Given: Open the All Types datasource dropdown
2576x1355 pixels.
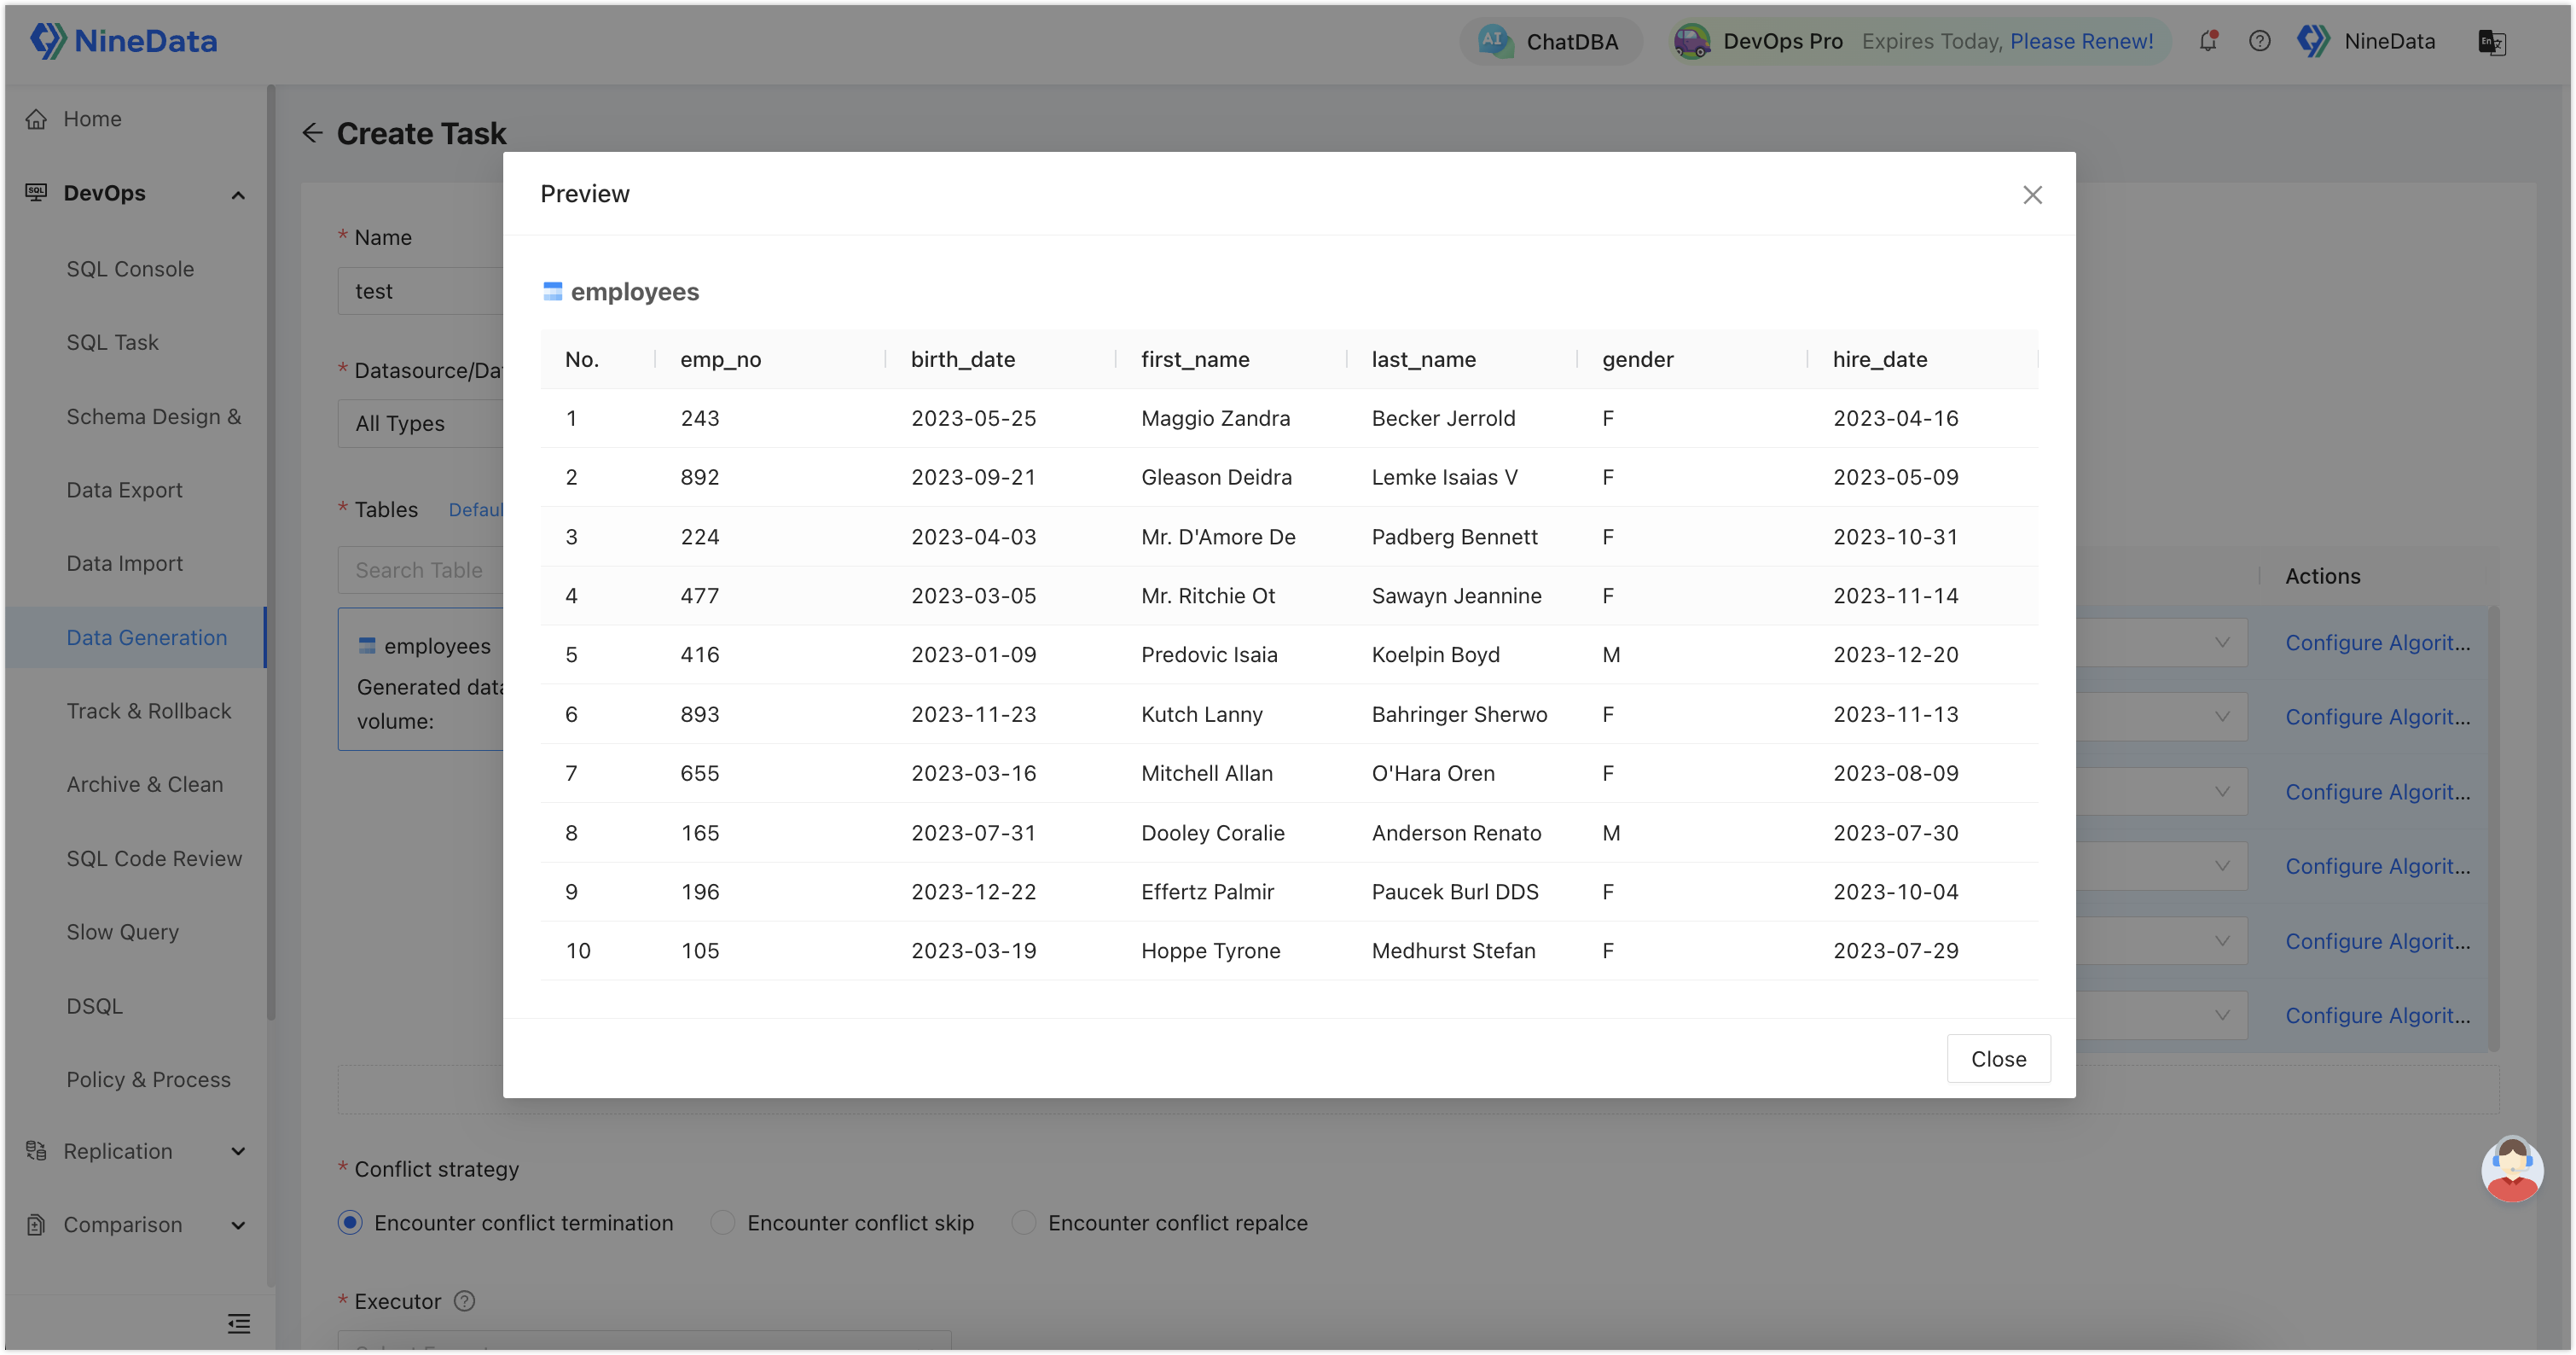Looking at the screenshot, I should [420, 424].
